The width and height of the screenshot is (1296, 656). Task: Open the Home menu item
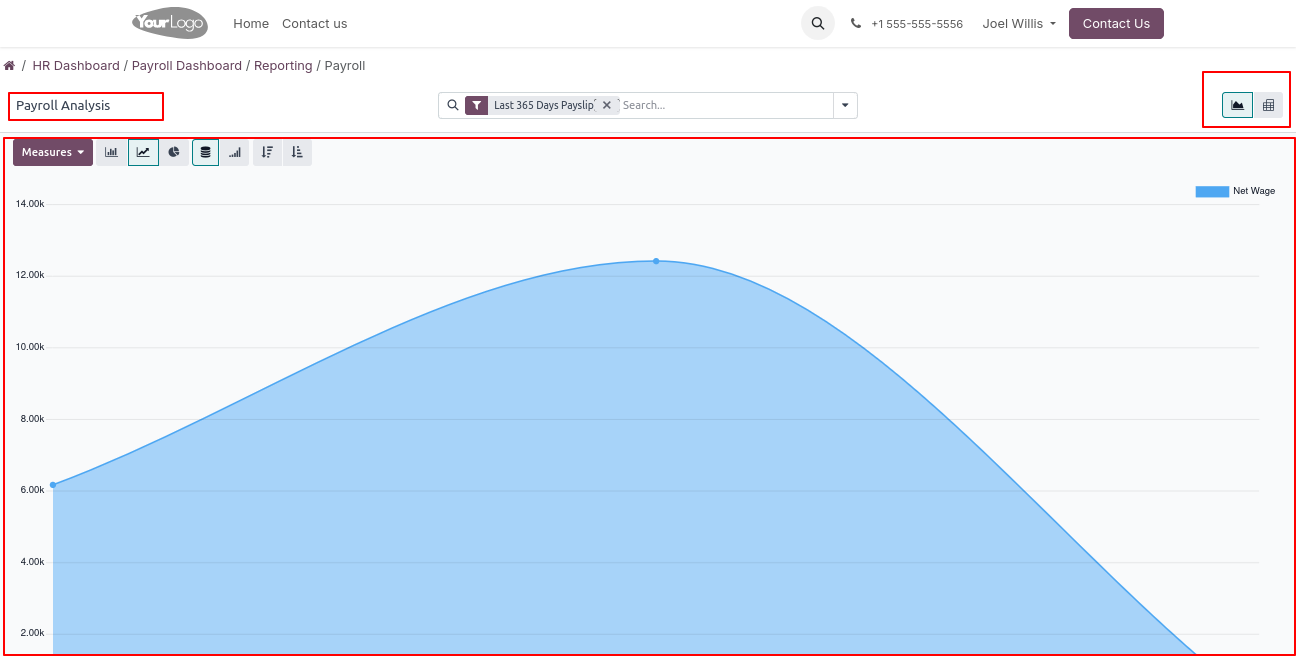click(x=251, y=23)
